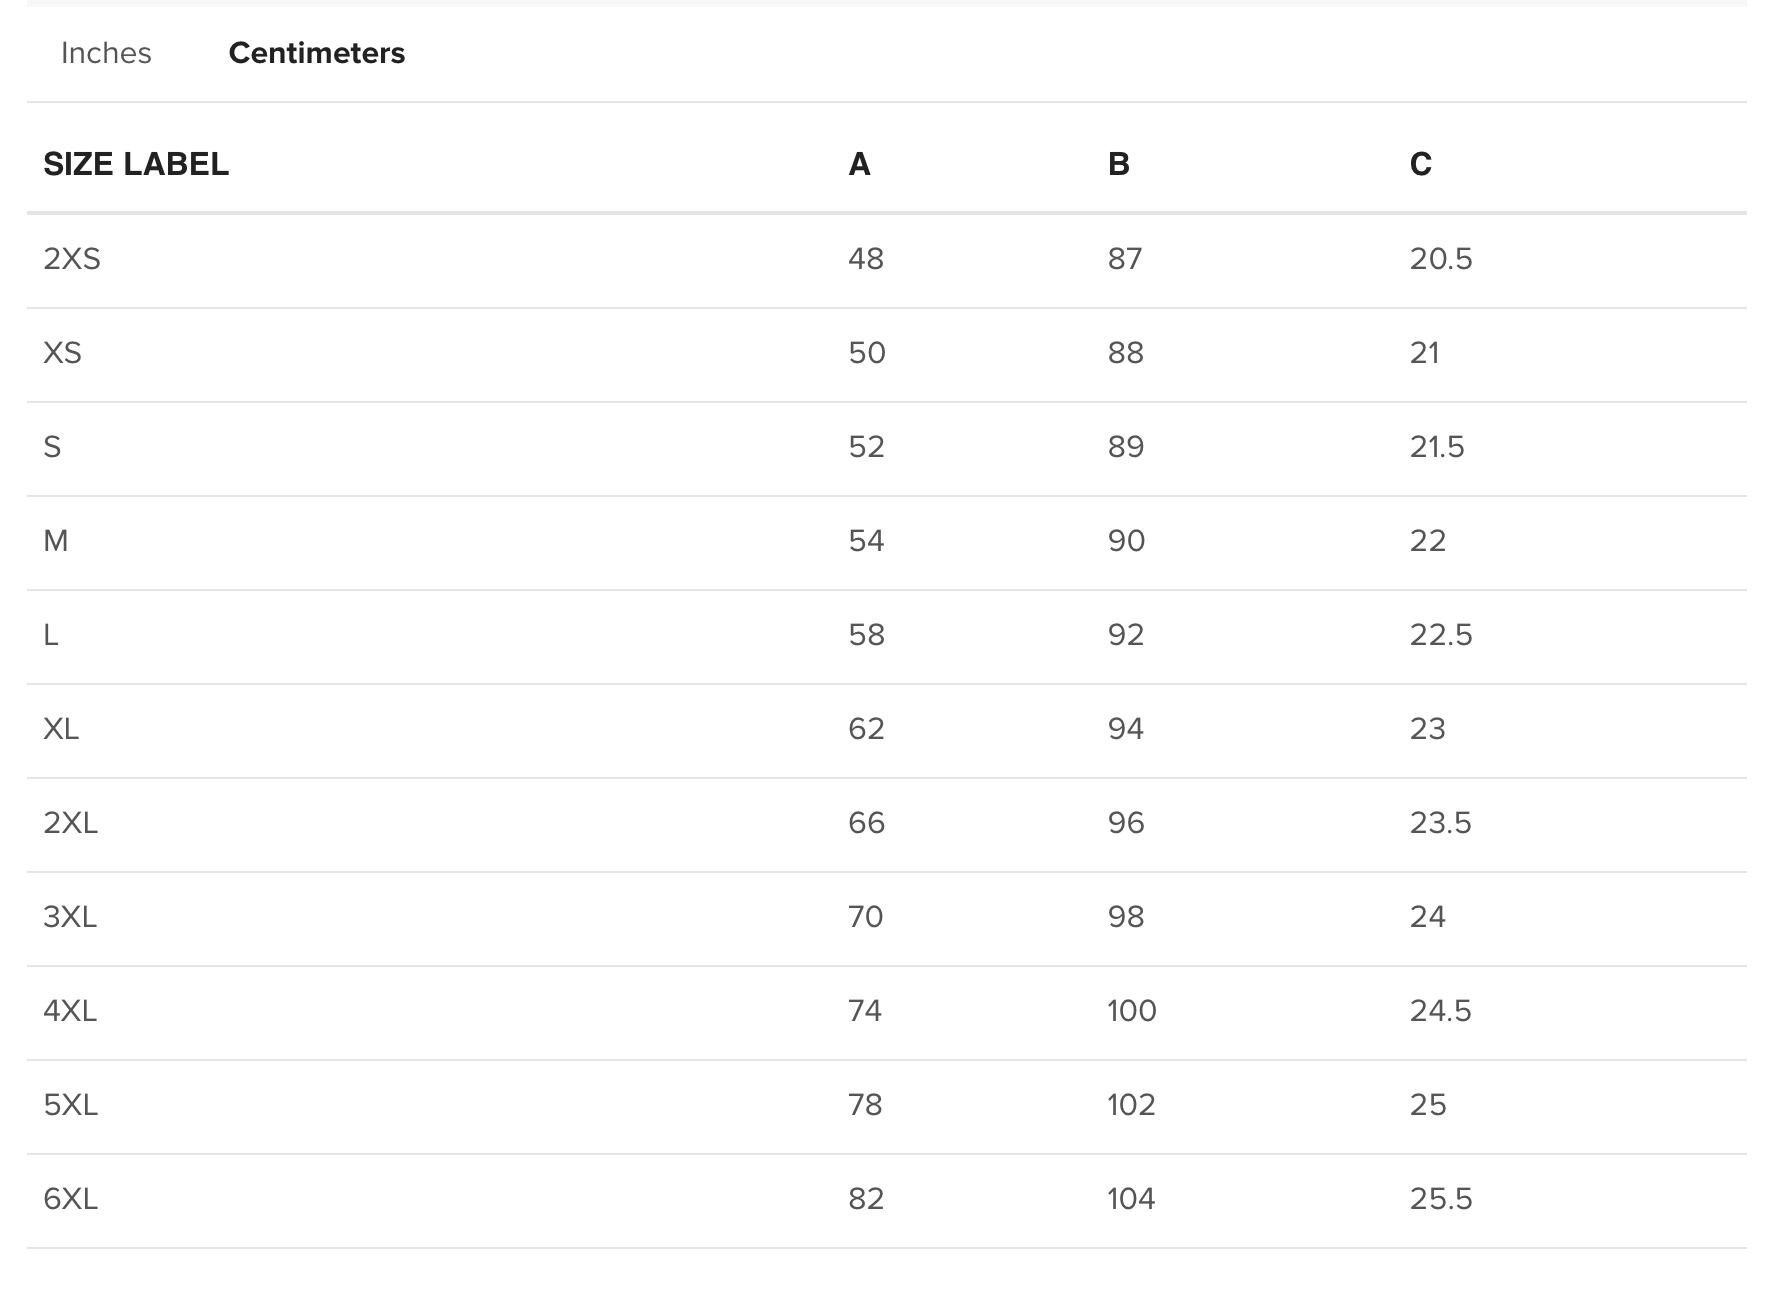
Task: Click column header B
Action: point(1118,164)
